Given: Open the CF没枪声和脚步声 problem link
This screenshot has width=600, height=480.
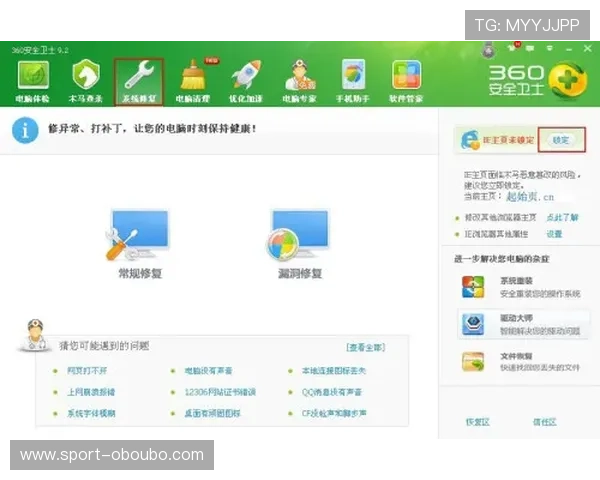Looking at the screenshot, I should pos(334,413).
